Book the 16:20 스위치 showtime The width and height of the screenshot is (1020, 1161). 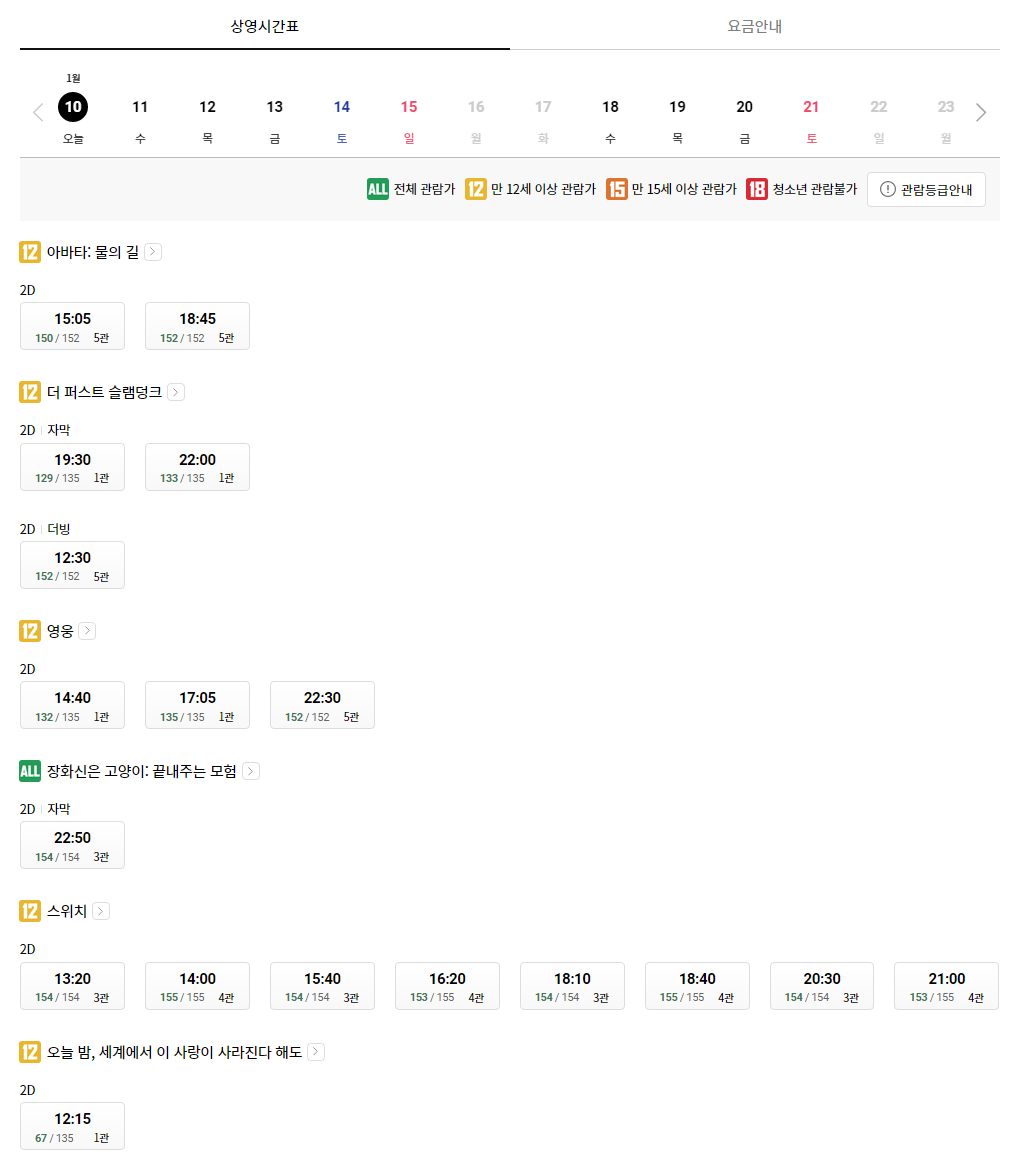(448, 986)
